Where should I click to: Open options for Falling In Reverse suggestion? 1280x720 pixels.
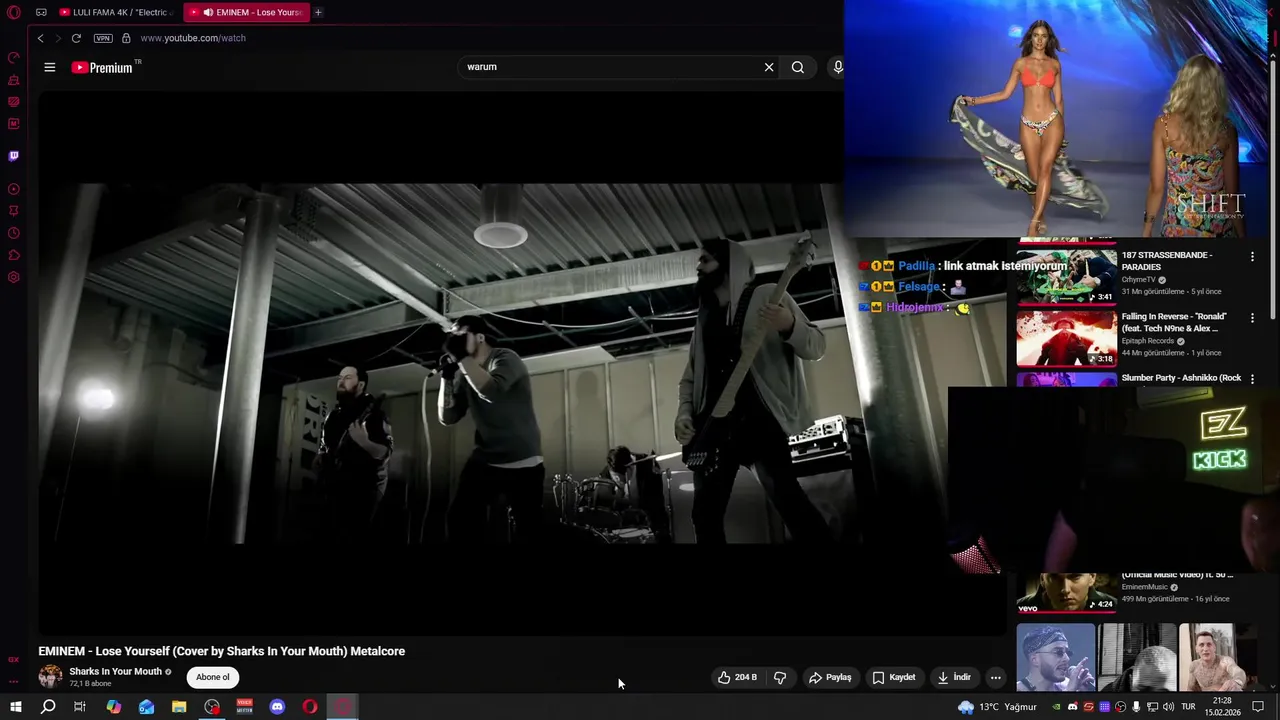pyautogui.click(x=1252, y=319)
